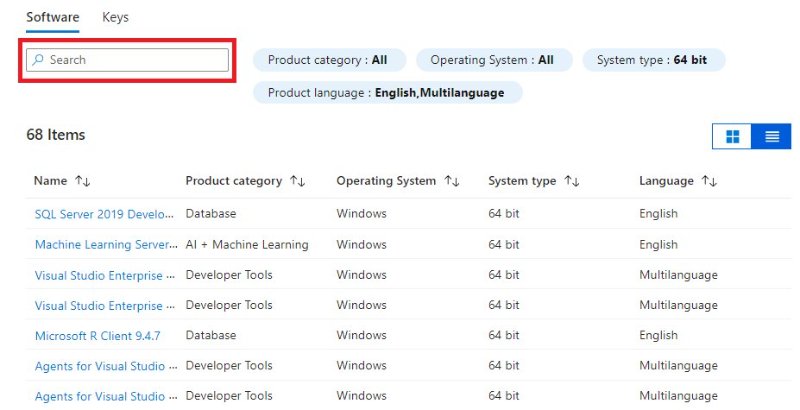Open the first Agents for Visual Studio link
The width and height of the screenshot is (800, 410).
coord(105,366)
